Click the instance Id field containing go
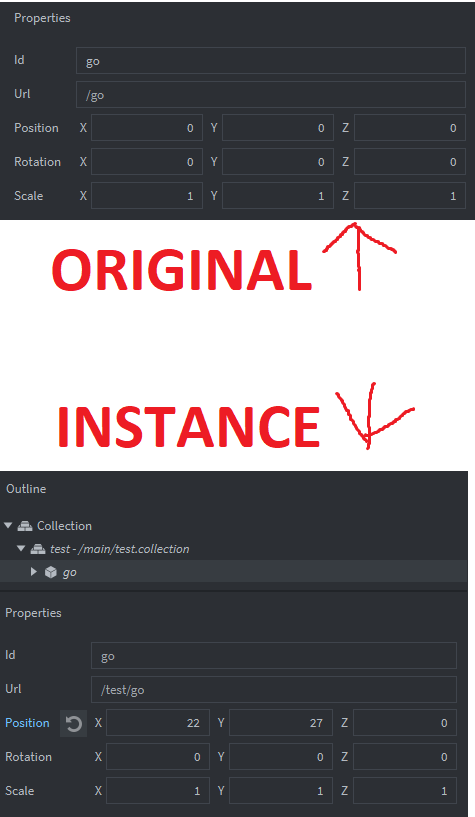Viewport: 475px width, 817px height. 274,655
